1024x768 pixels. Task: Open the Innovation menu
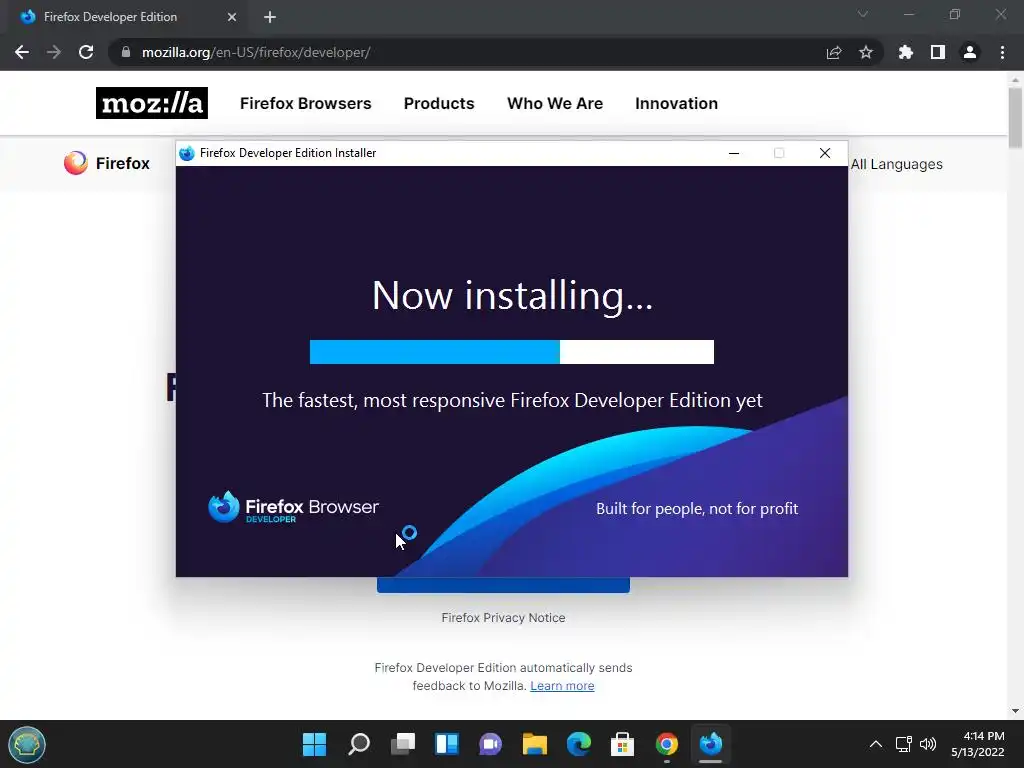point(677,103)
